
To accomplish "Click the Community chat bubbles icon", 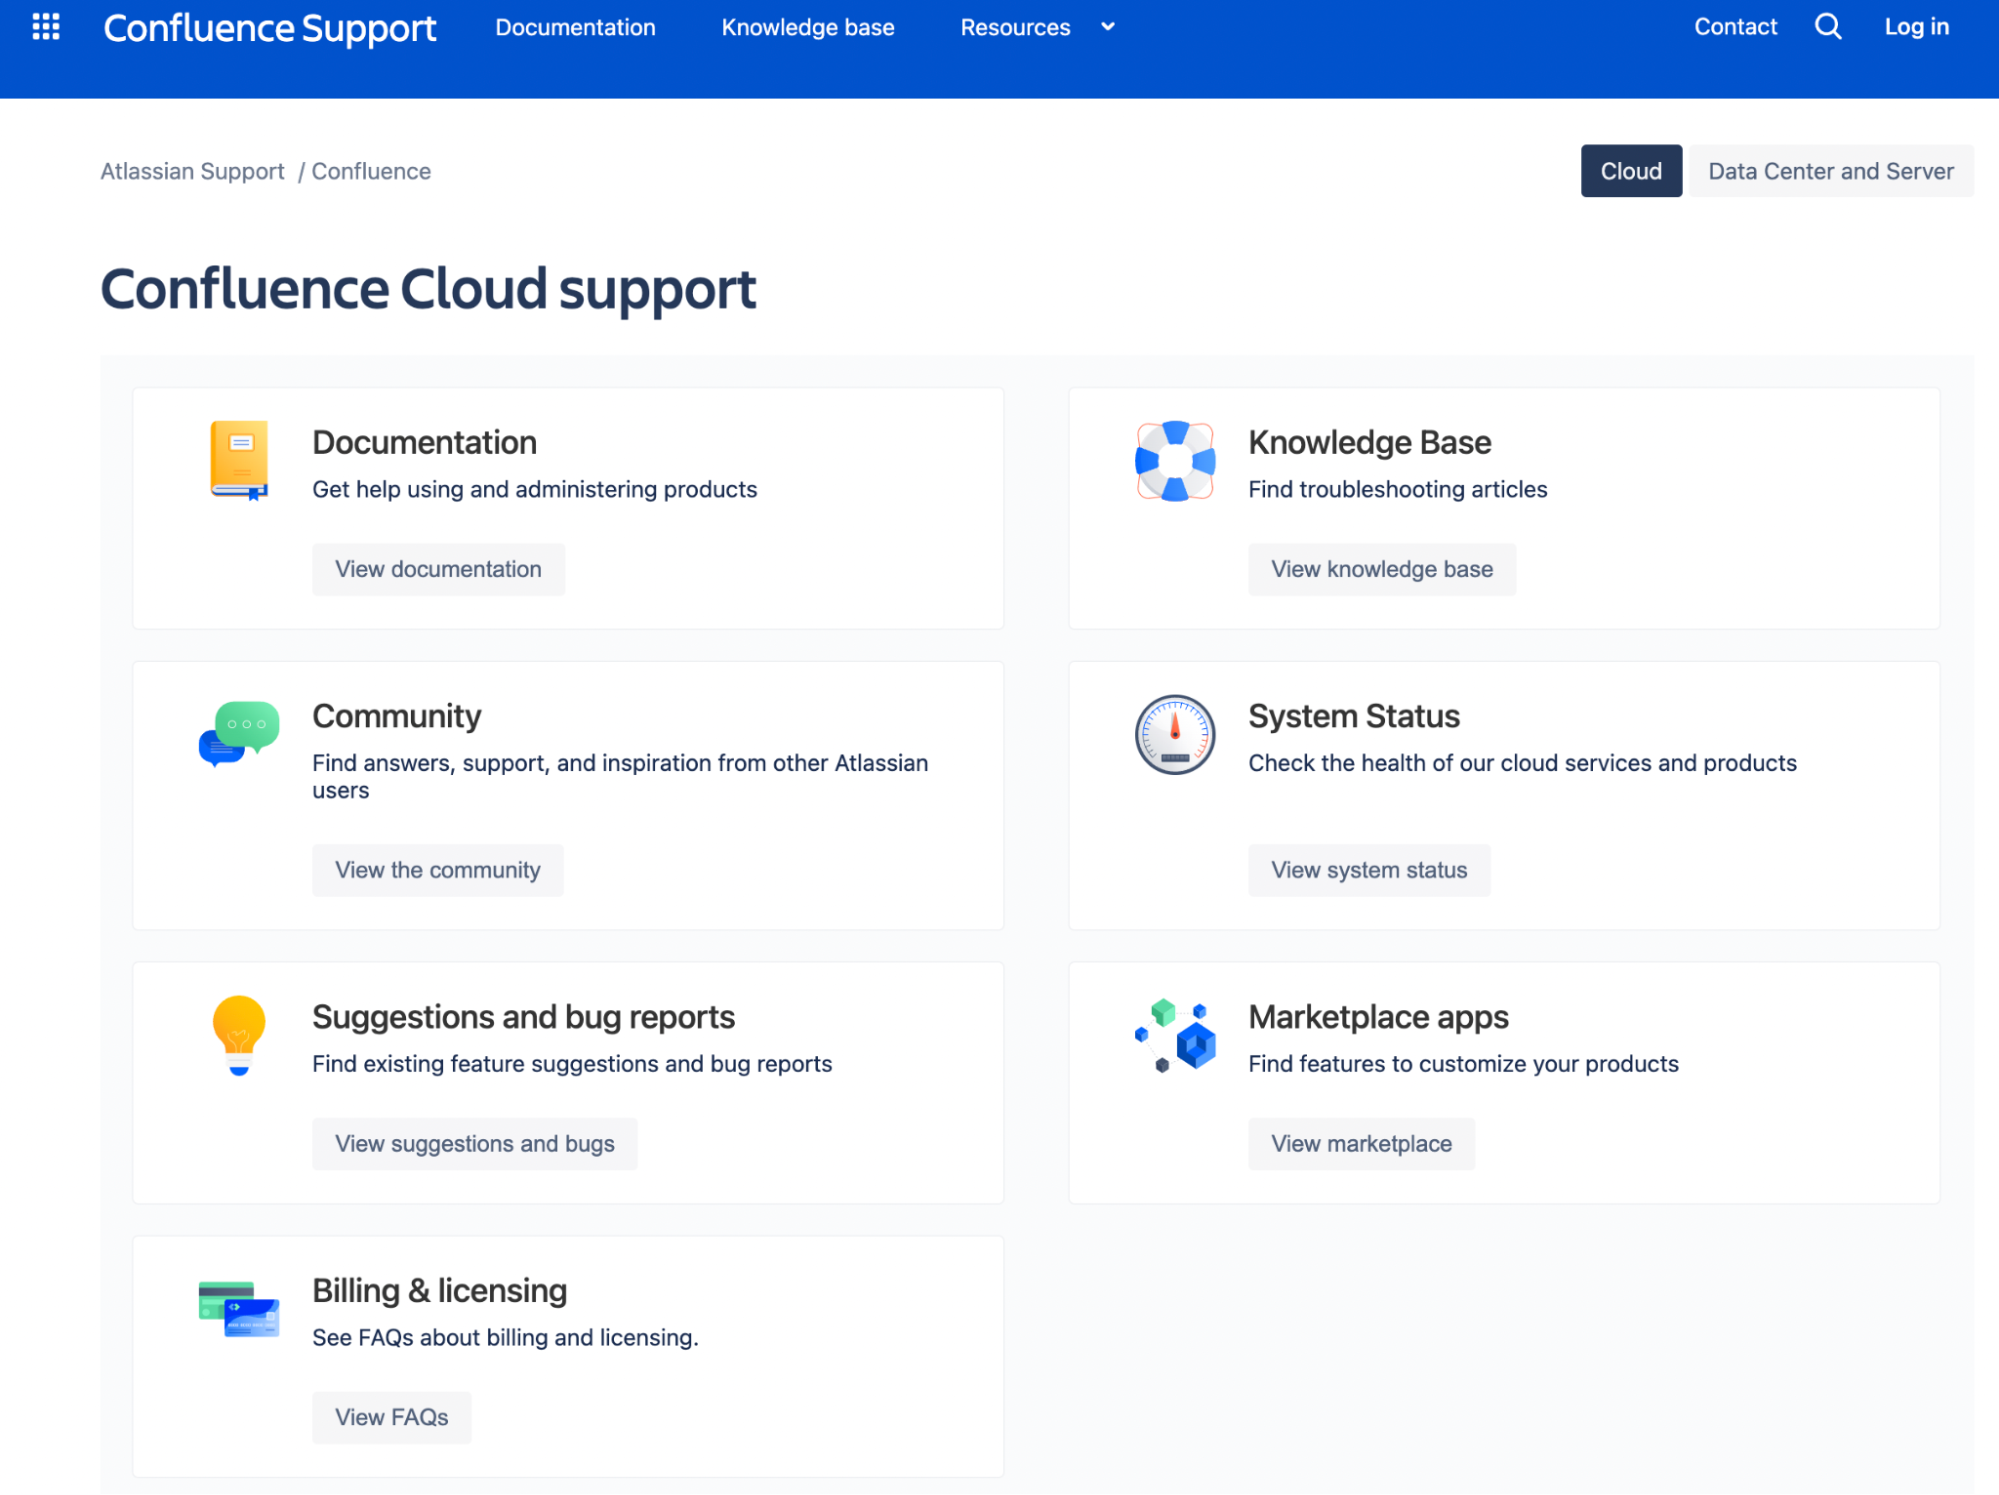I will coord(239,733).
